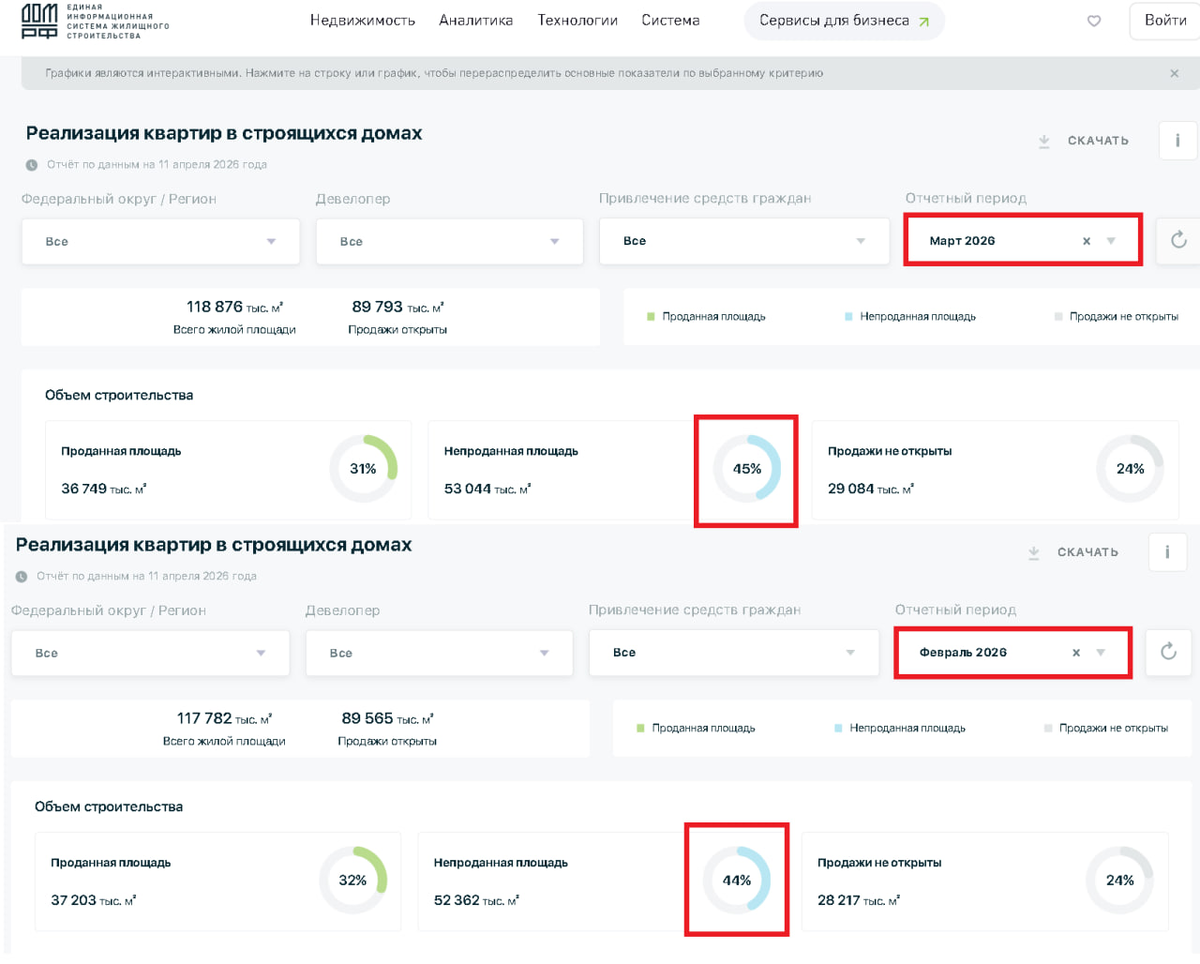Toggle upper Продажи не открыты legend item
The width and height of the screenshot is (1200, 964).
[1117, 317]
